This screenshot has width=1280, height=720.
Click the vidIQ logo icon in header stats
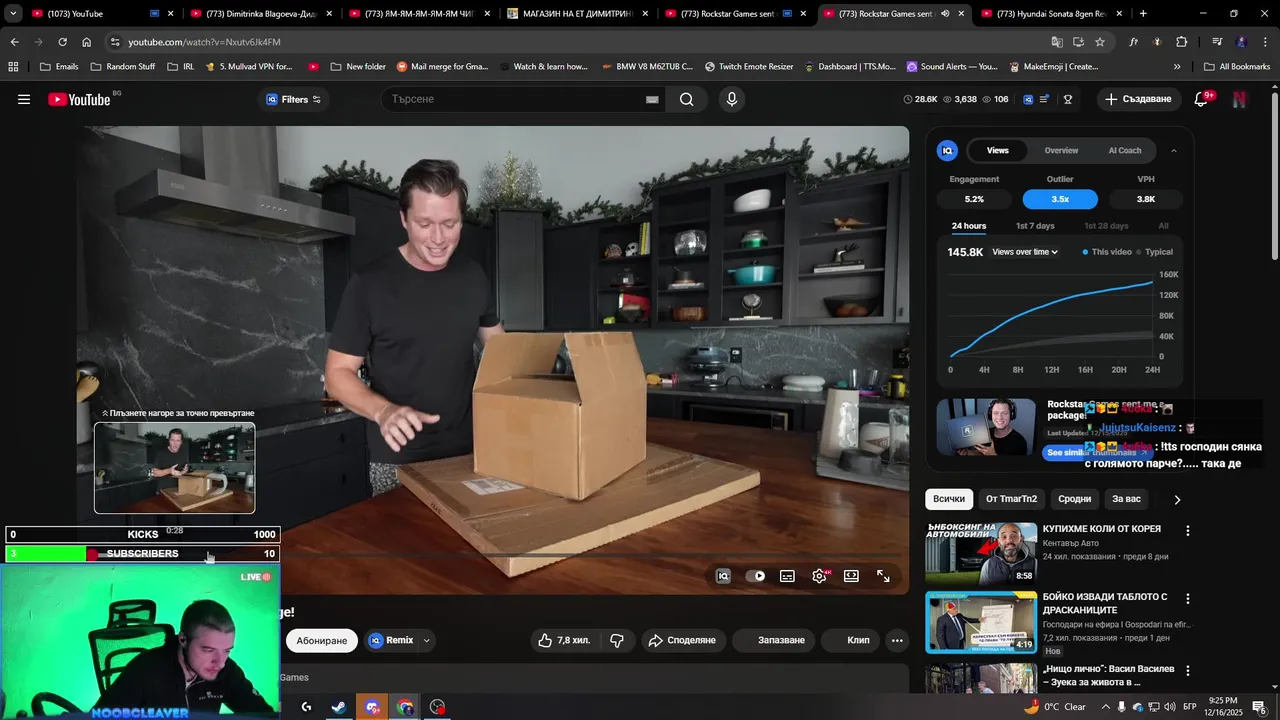tap(1027, 99)
